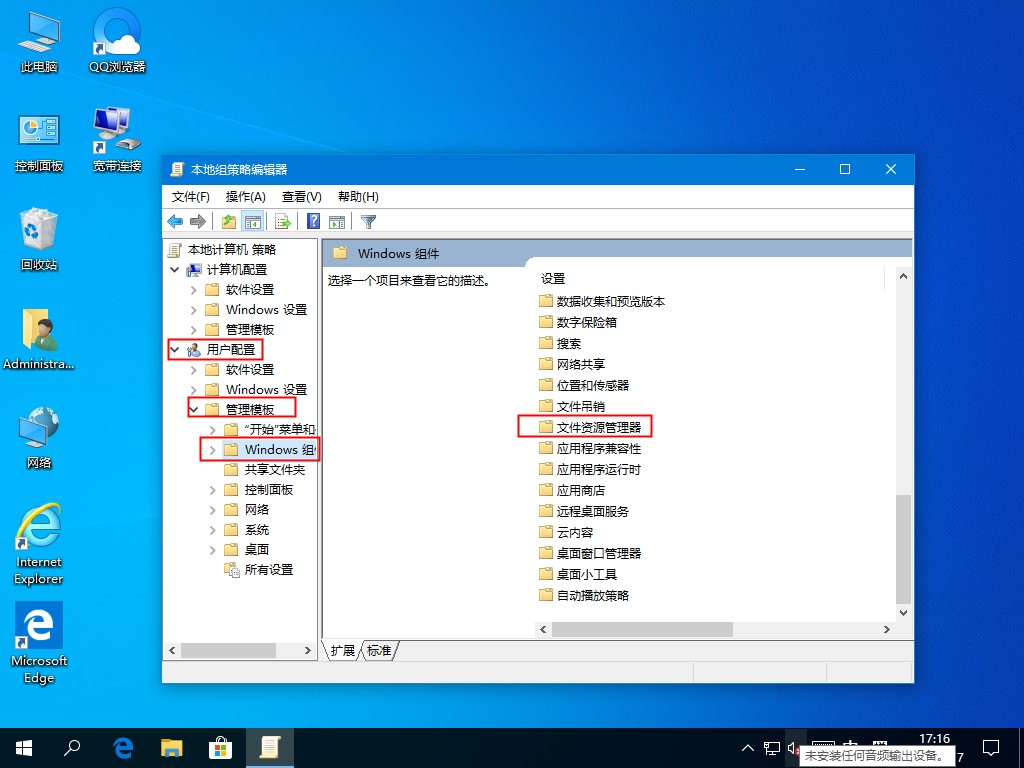
Task: Open QQ浏览器 from the desktop
Action: click(x=116, y=40)
